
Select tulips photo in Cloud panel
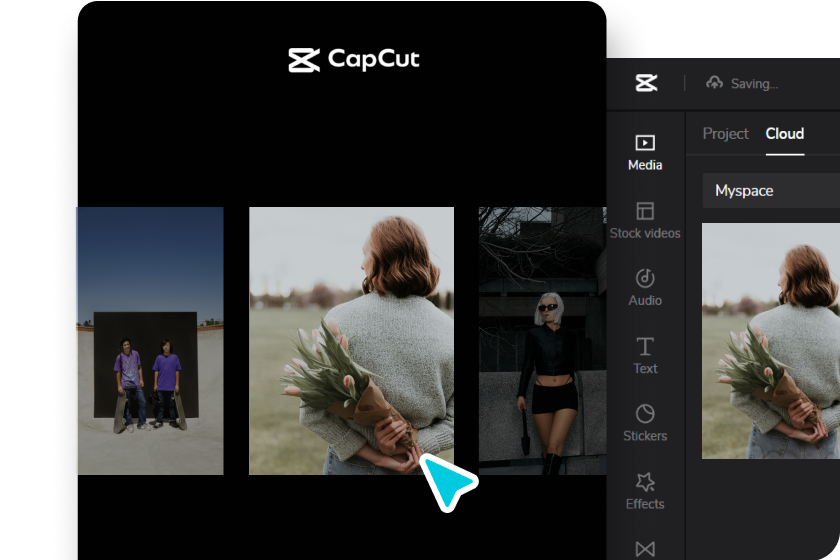pyautogui.click(x=771, y=341)
